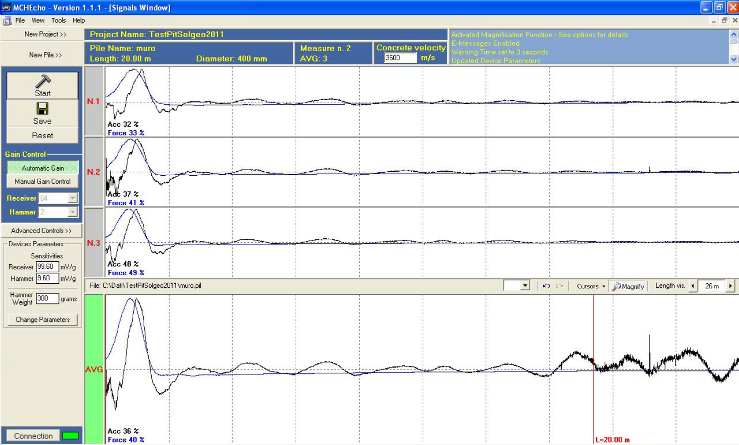Edit the Receiver sensitivity field
Screen dimensions: 739x445
(x=48, y=267)
